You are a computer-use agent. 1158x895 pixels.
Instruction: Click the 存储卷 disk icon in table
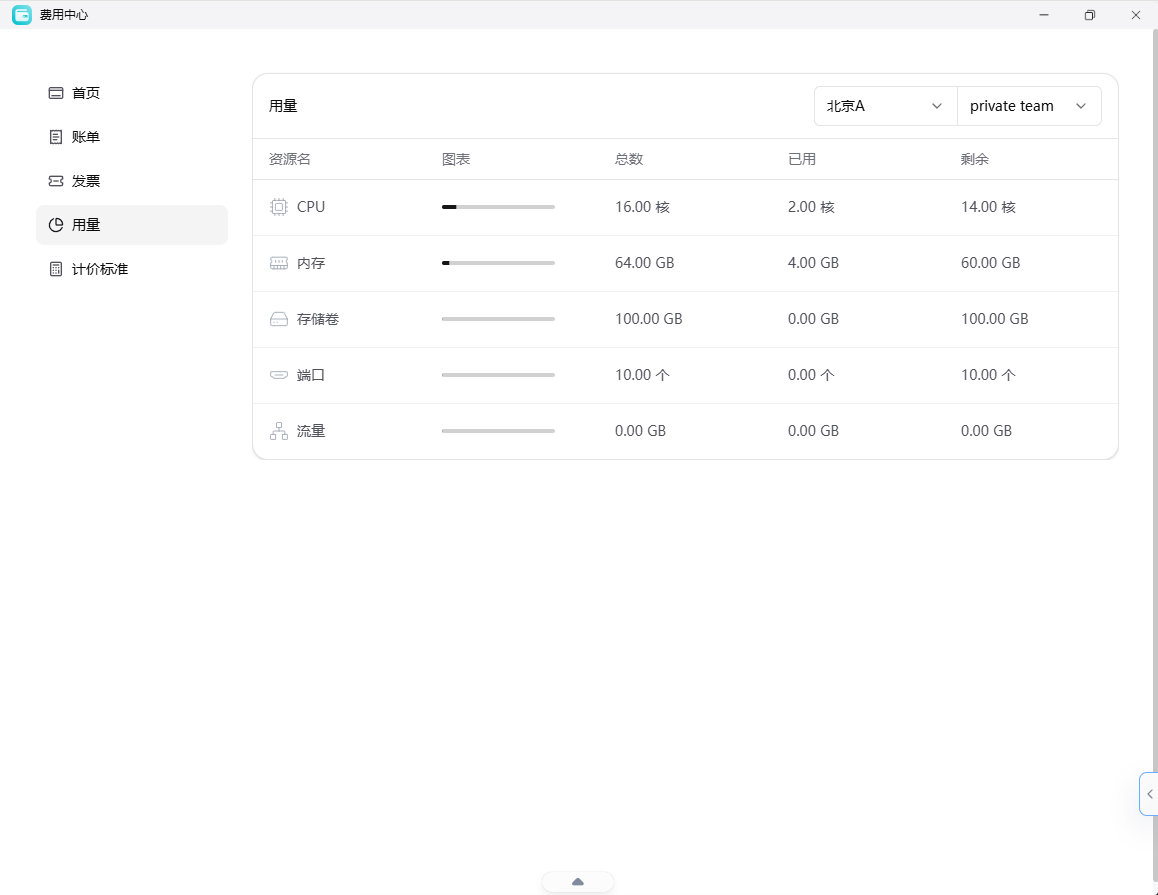pyautogui.click(x=278, y=319)
